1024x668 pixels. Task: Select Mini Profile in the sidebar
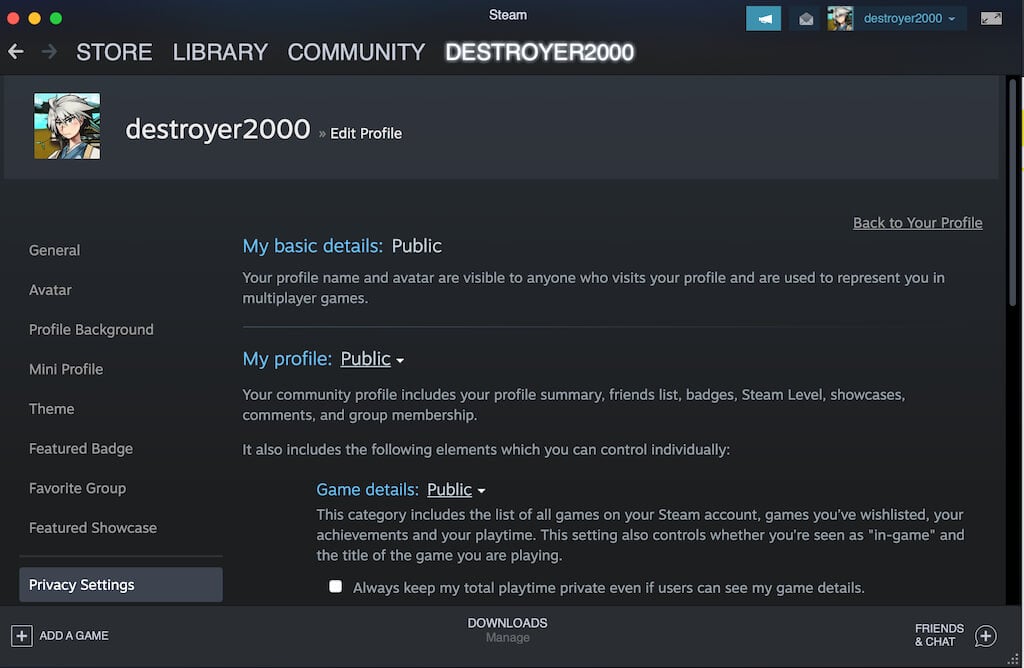(x=66, y=369)
